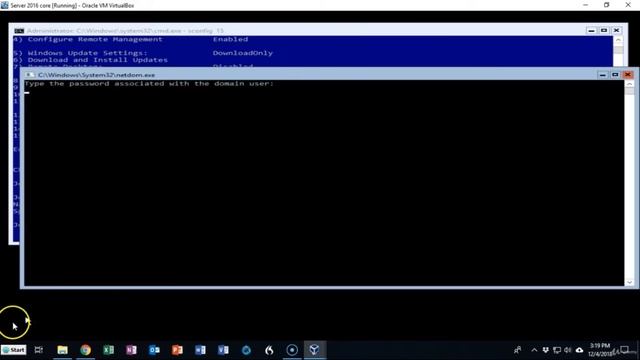This screenshot has width=640, height=360.
Task: Minimize the netdom.exe console window
Action: click(602, 75)
